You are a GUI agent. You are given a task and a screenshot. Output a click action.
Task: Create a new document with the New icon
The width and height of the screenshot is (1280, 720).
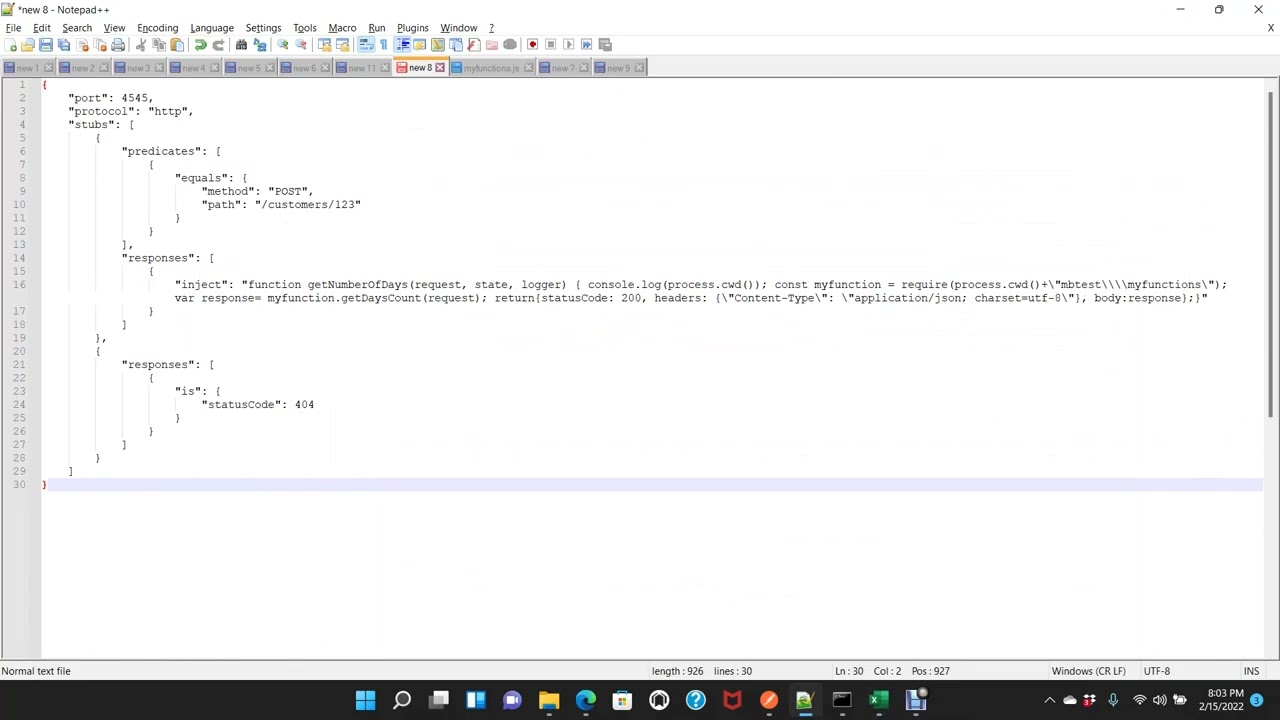(10, 44)
